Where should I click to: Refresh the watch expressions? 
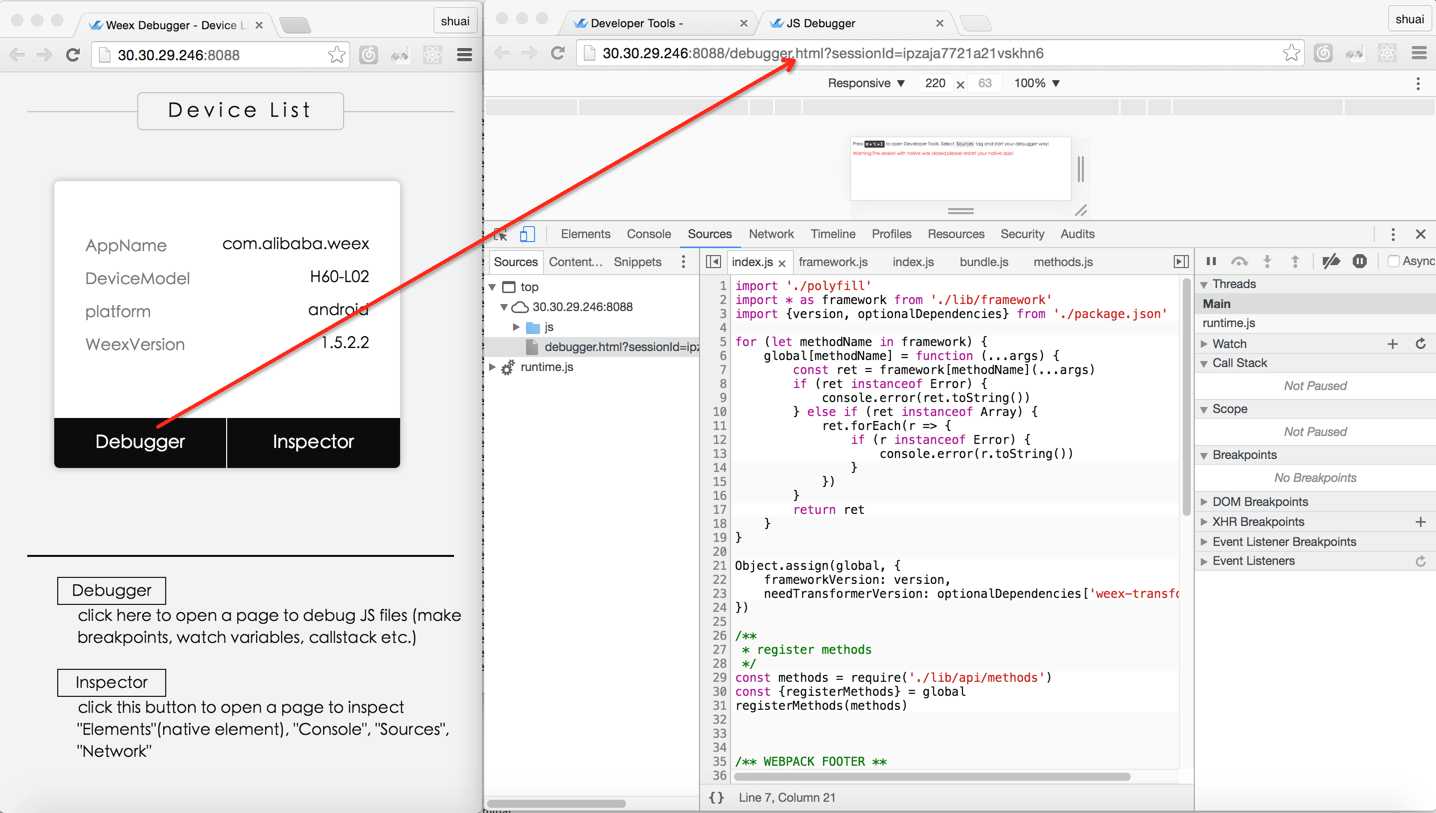tap(1421, 344)
